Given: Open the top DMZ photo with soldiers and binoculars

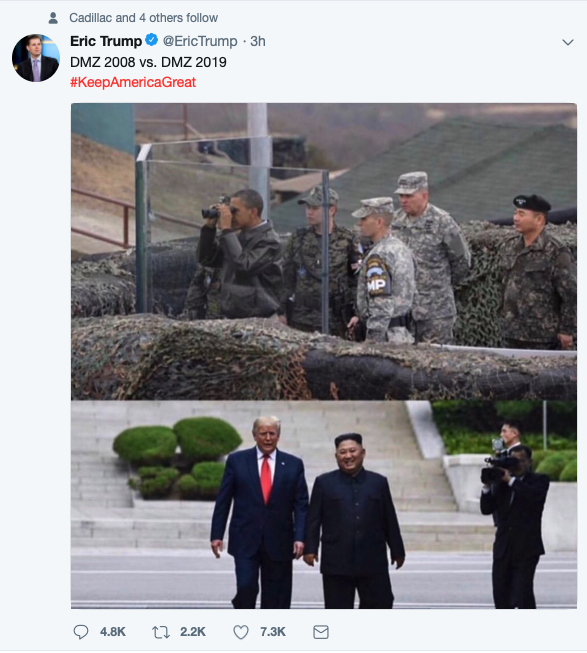Looking at the screenshot, I should pyautogui.click(x=324, y=252).
